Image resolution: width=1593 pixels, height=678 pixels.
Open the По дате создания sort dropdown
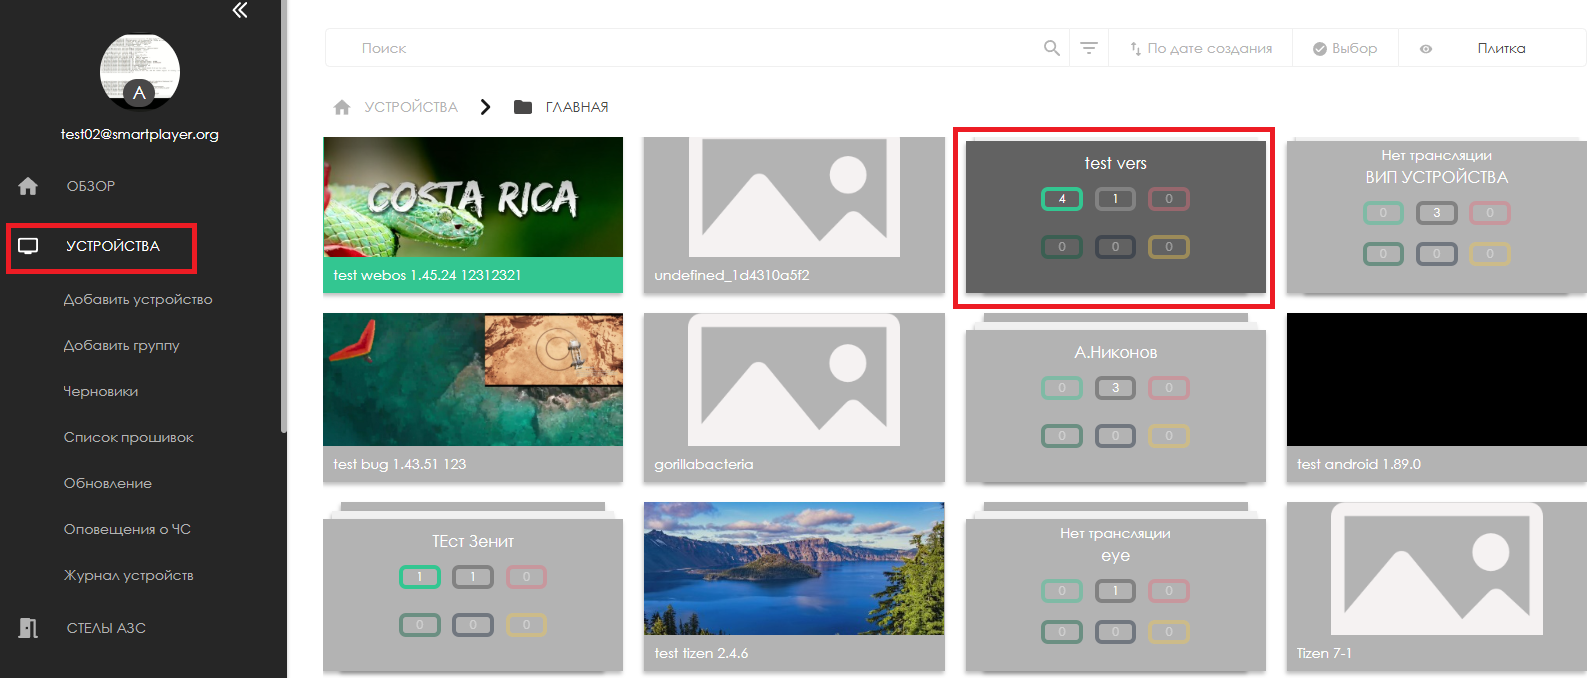(x=1201, y=48)
